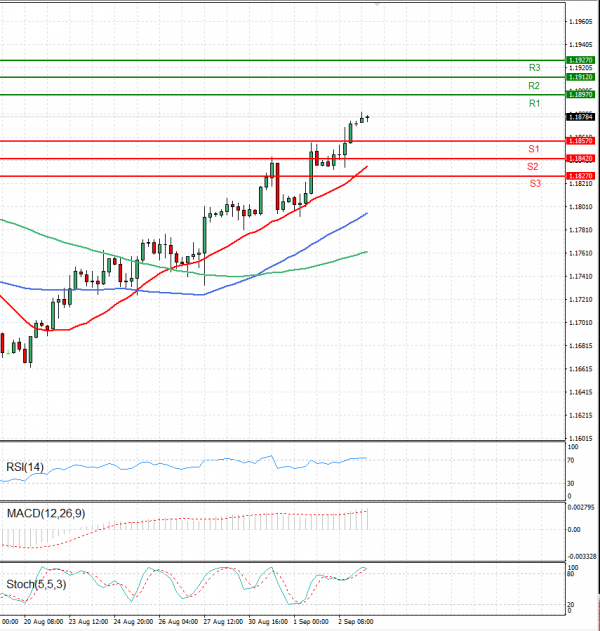
Task: Click the current price tag 1.18784
Action: point(580,117)
